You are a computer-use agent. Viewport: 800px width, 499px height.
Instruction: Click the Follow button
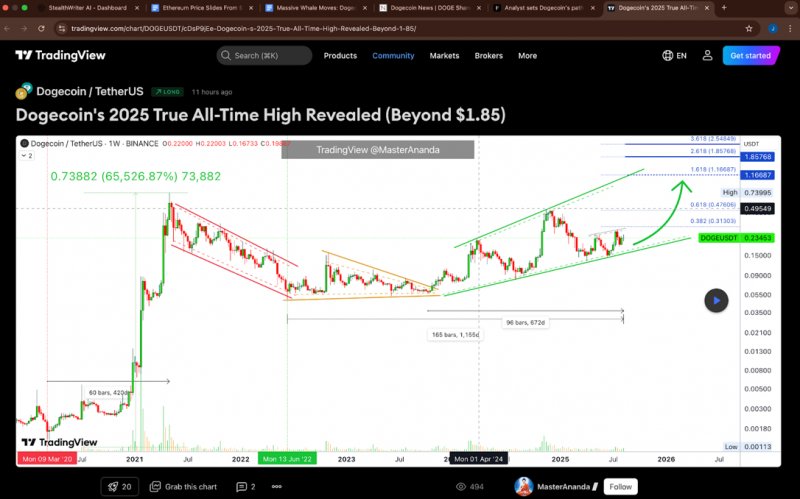[620, 486]
